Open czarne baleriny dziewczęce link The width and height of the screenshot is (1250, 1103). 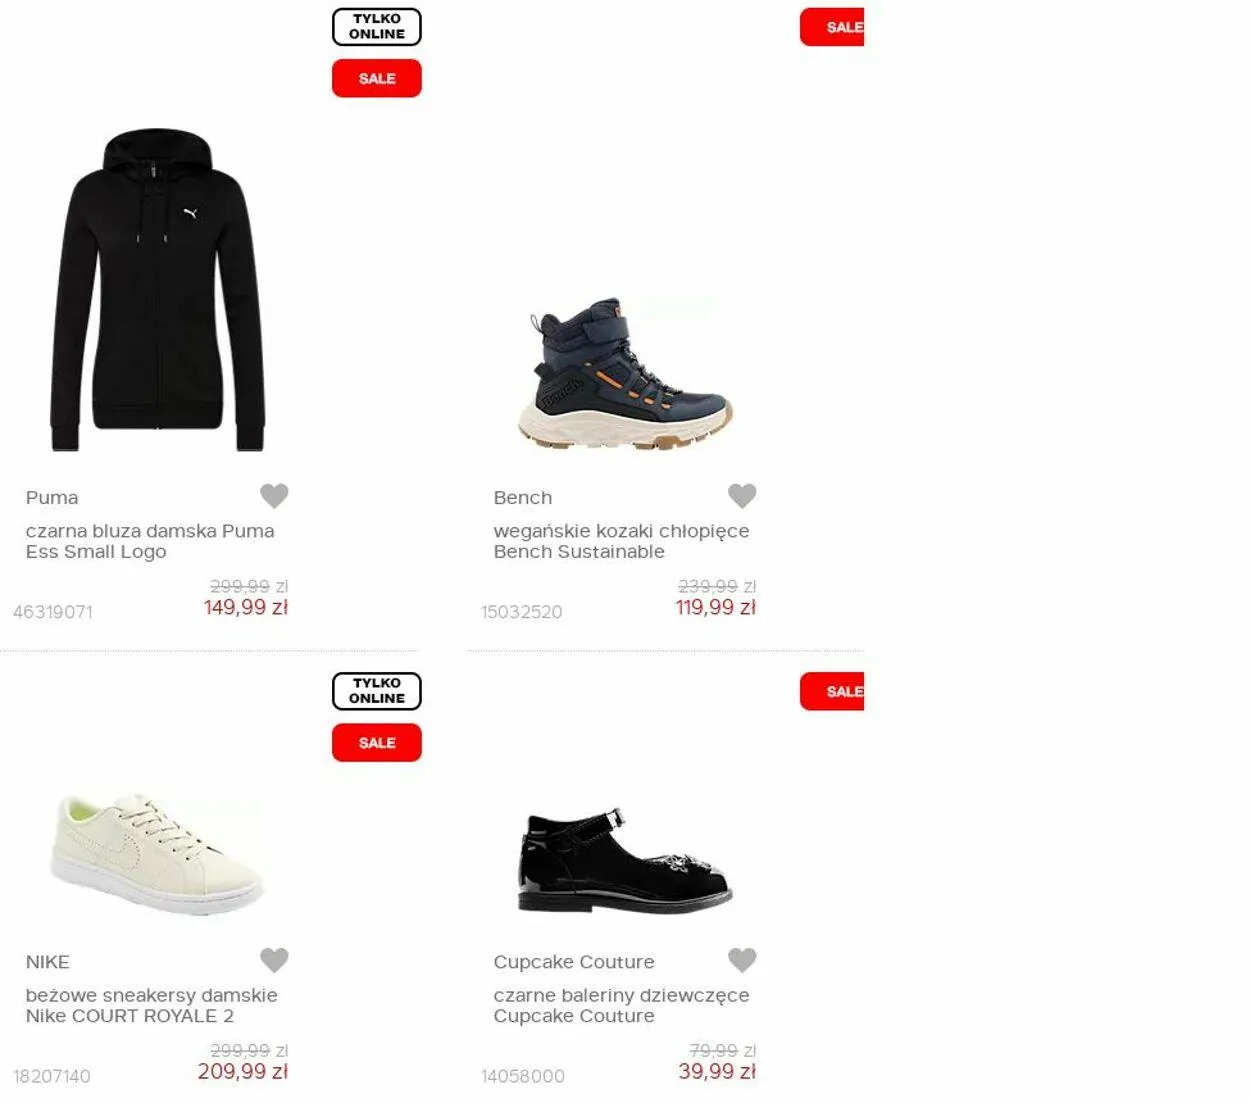click(x=621, y=1005)
